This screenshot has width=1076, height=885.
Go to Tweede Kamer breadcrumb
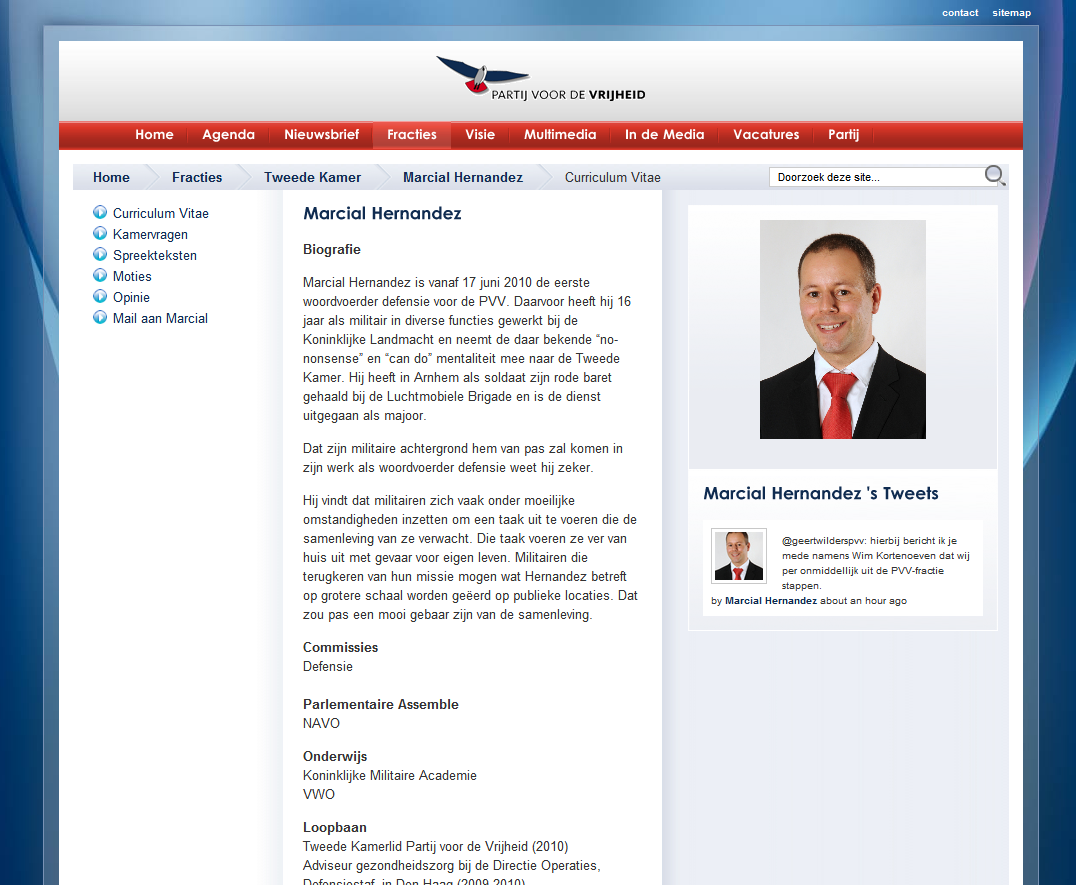pos(312,178)
